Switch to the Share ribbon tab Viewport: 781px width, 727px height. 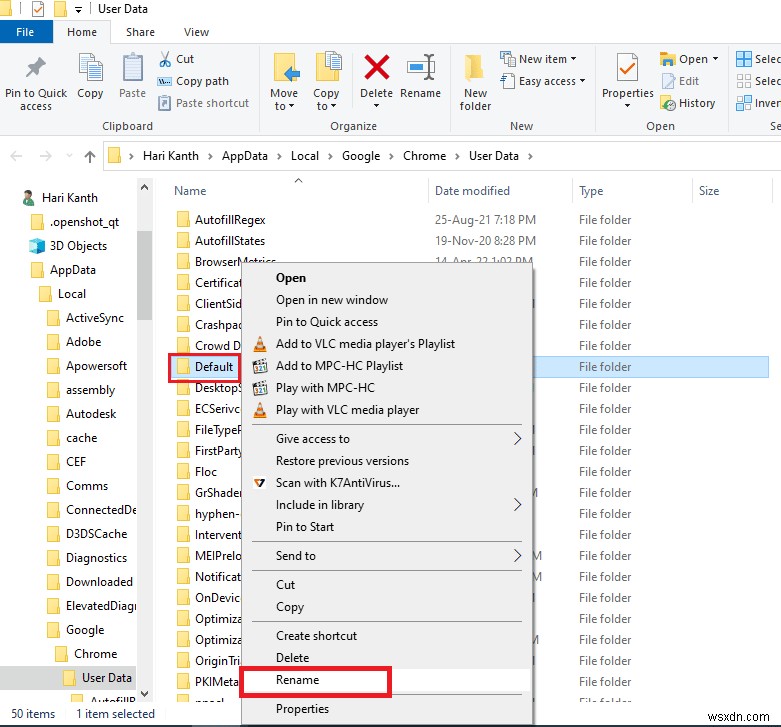click(x=140, y=32)
